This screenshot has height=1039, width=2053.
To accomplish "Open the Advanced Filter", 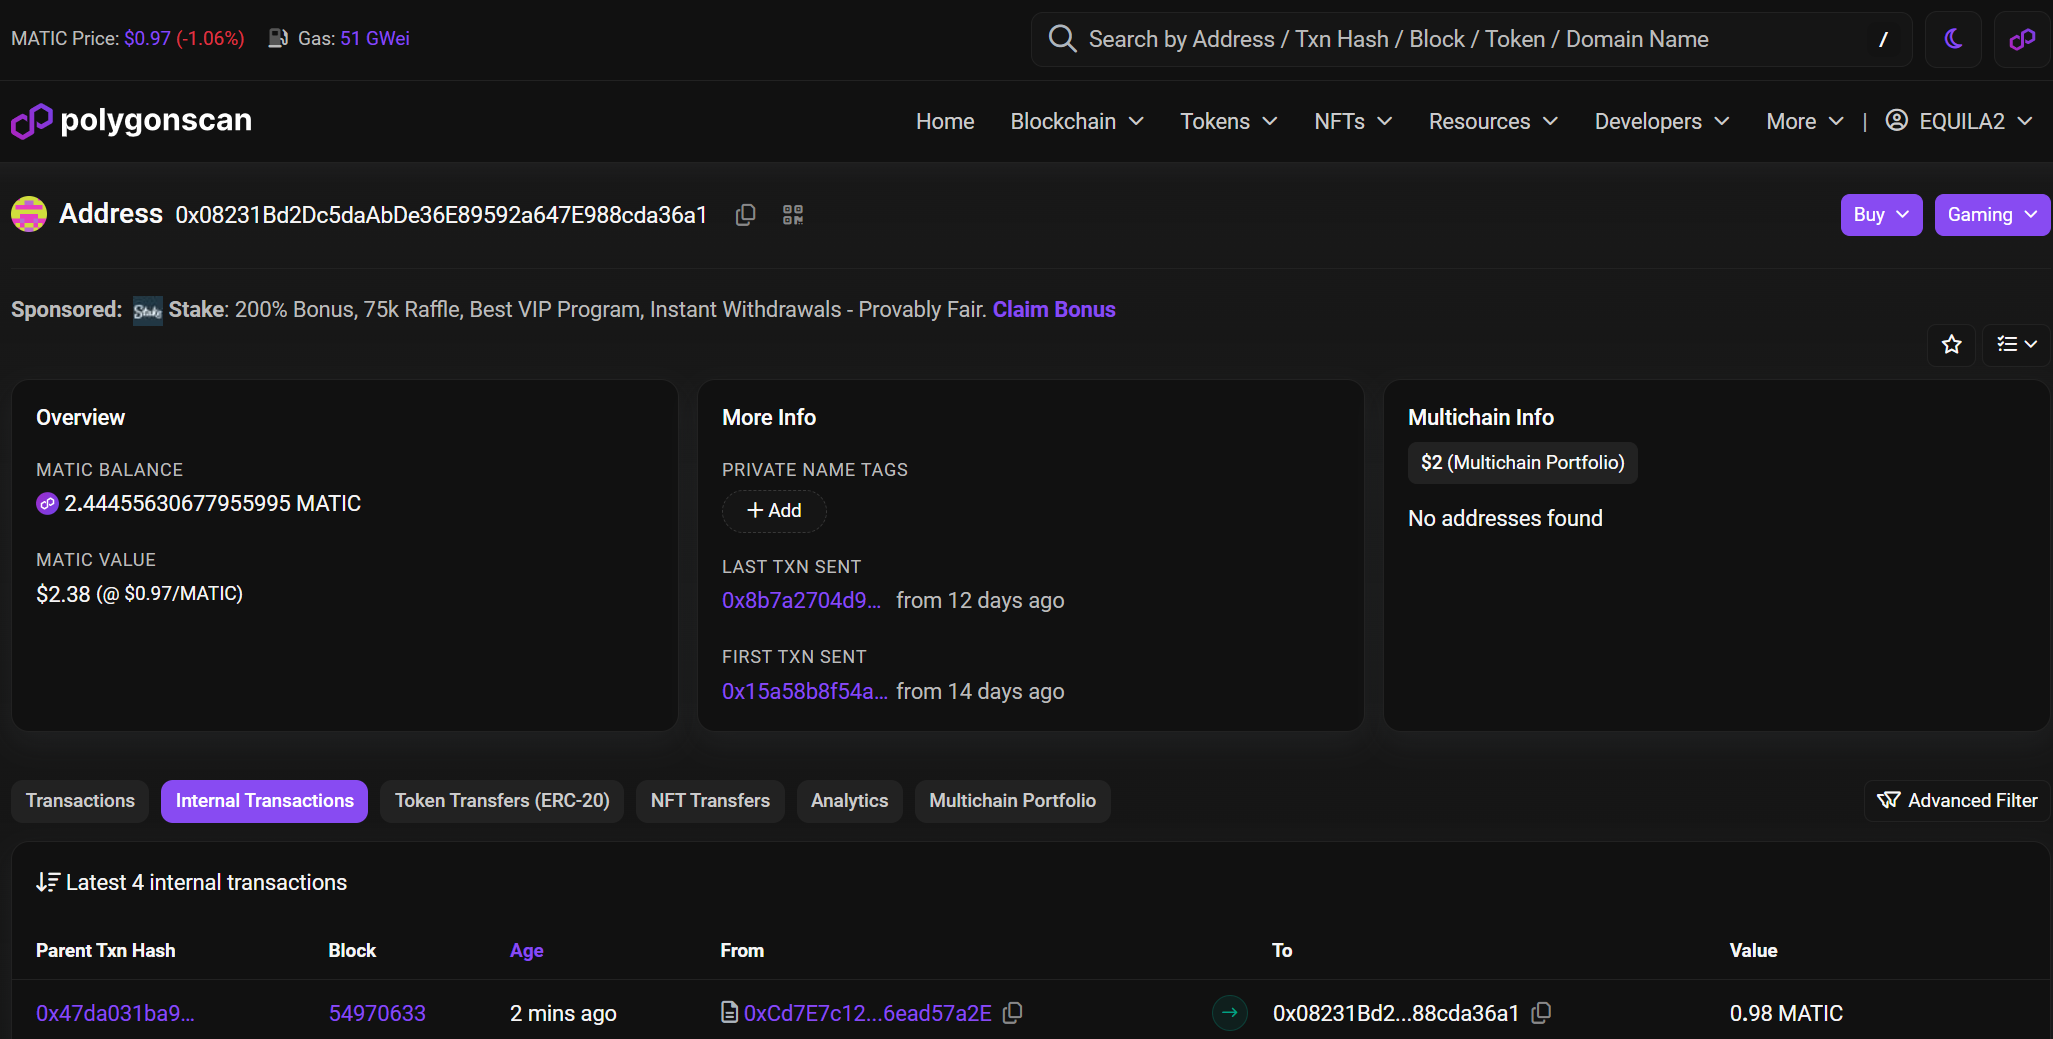I will [1957, 801].
